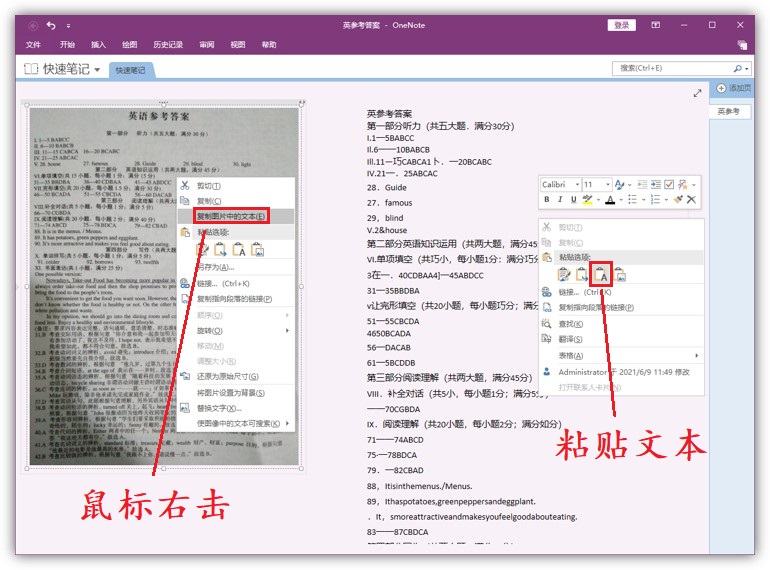Click the Back navigation circle icon

click(33, 25)
